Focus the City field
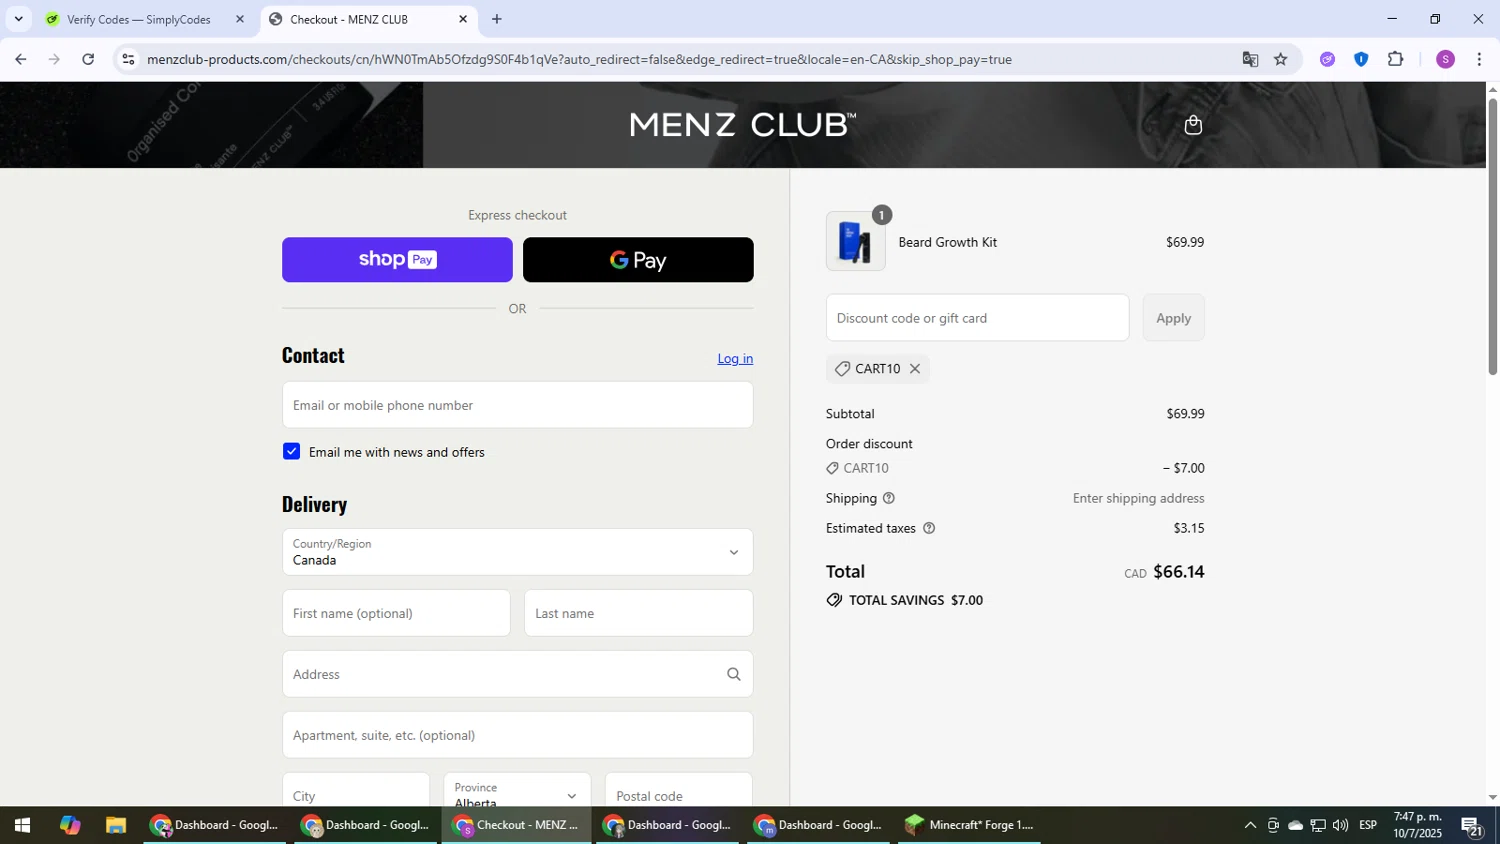 click(356, 792)
